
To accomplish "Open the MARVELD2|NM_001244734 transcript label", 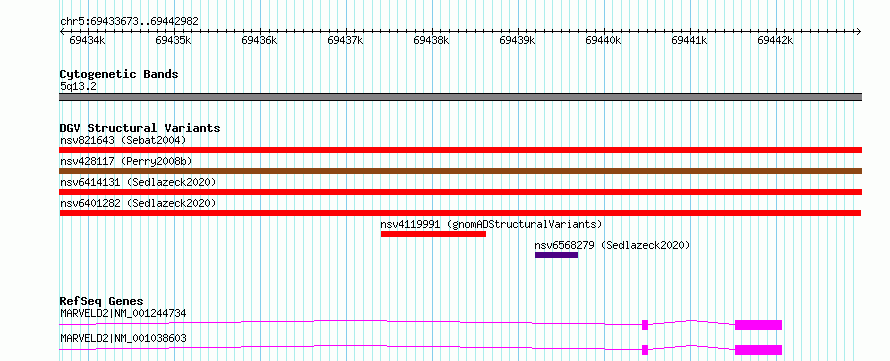I will click(x=123, y=313).
